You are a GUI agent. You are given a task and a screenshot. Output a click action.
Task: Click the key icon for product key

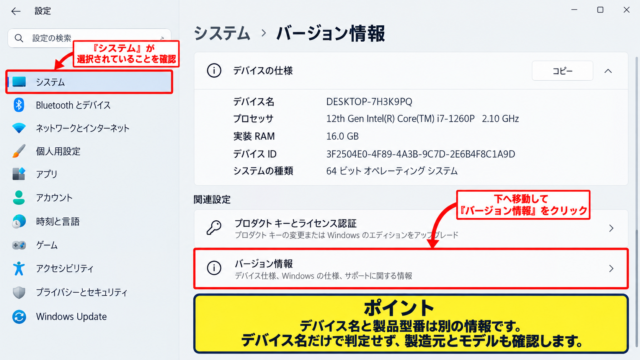tap(214, 228)
